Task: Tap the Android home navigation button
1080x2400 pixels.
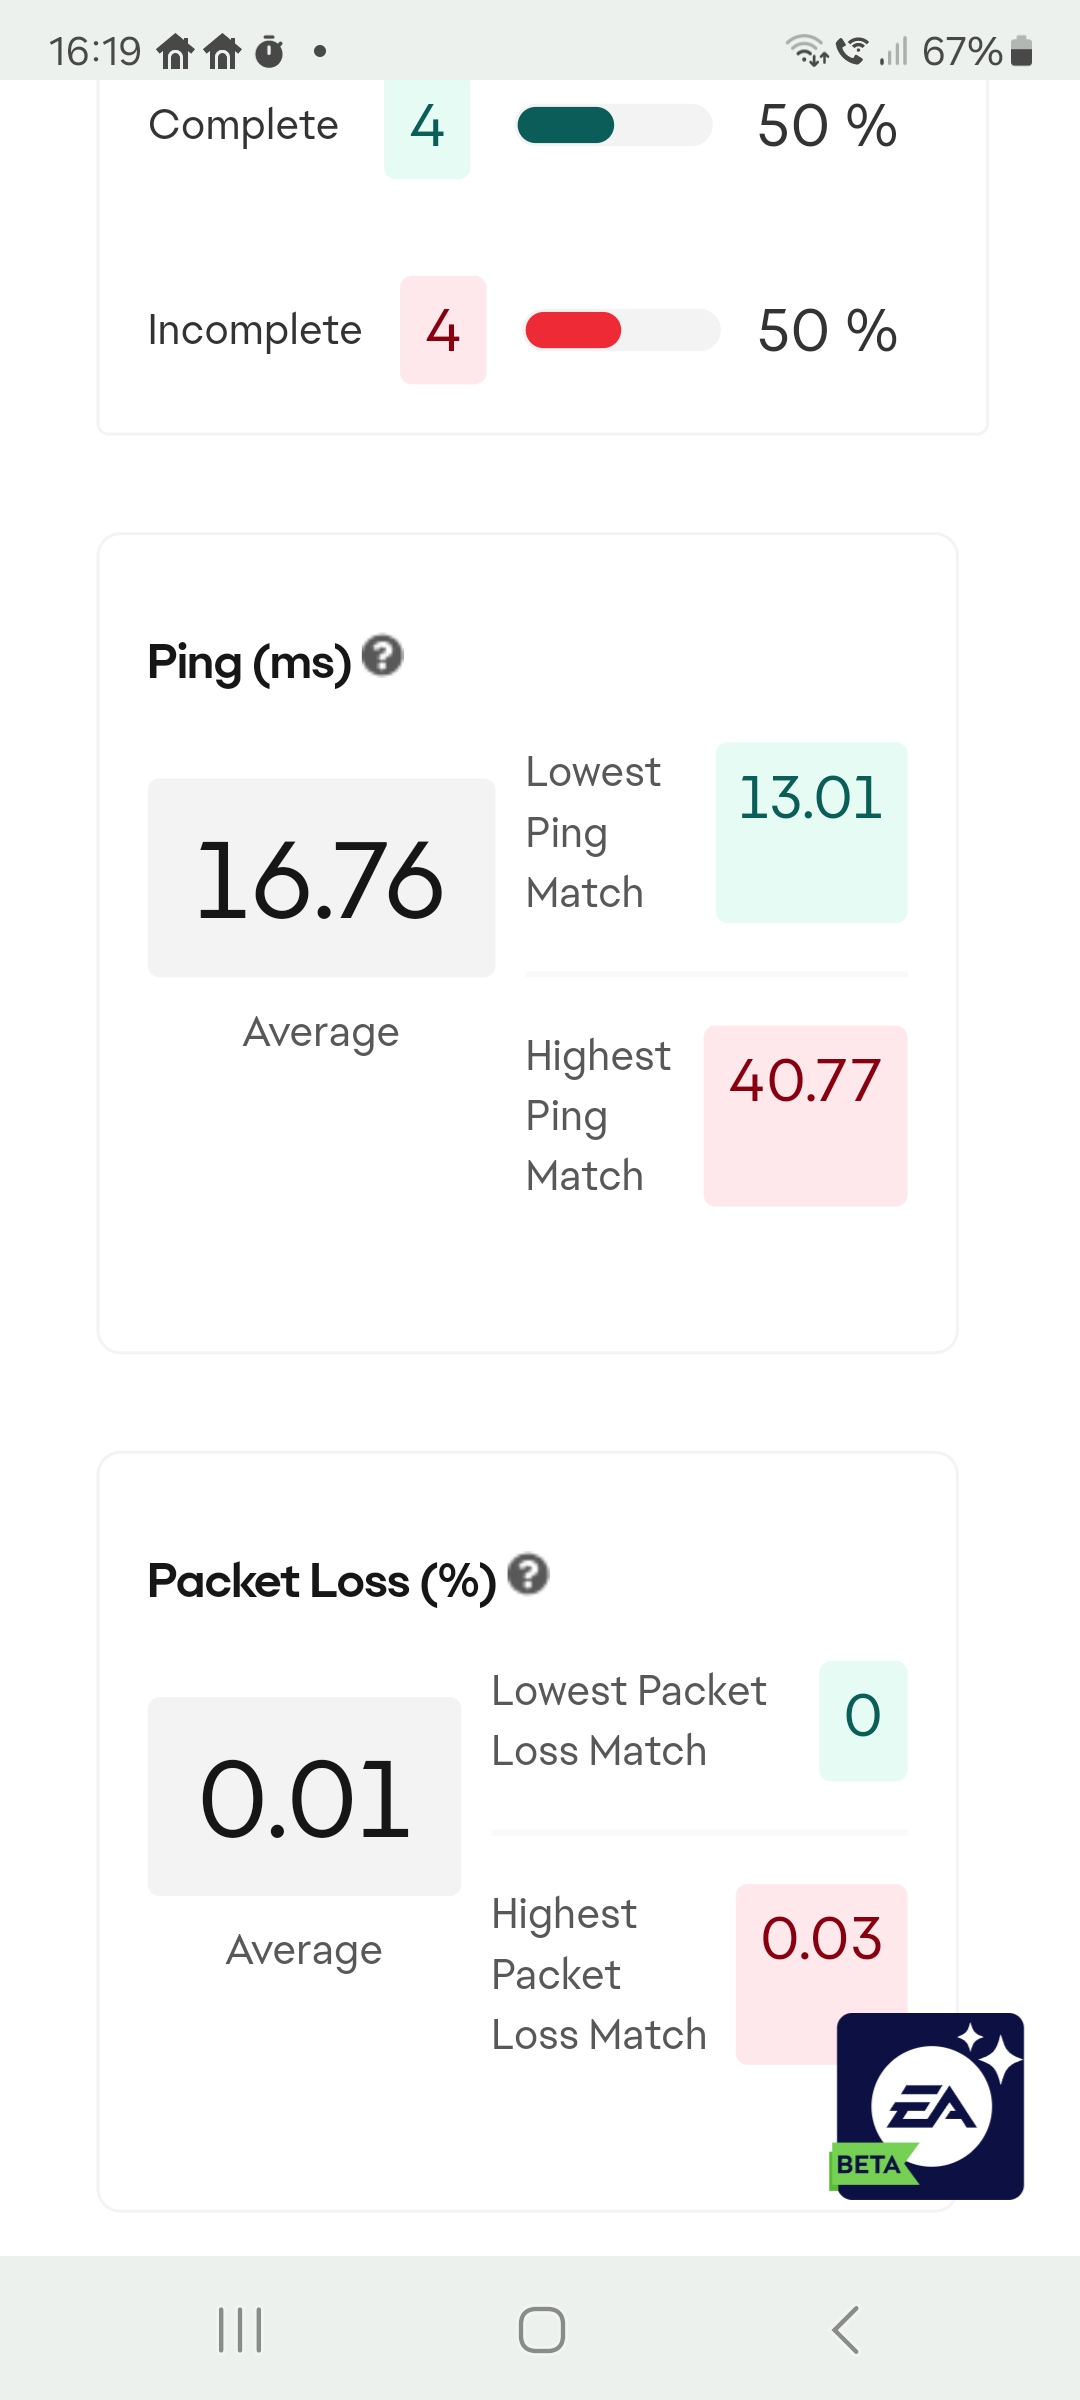Action: tap(542, 2330)
